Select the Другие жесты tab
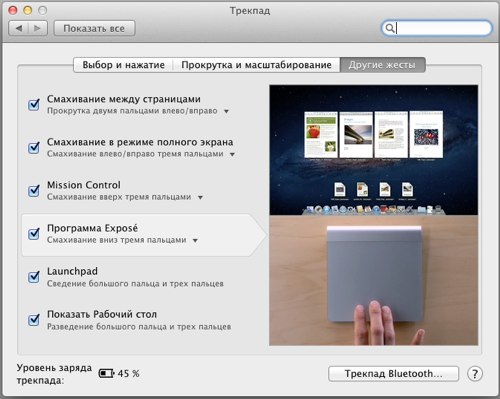Viewport: 500px width, 399px height. [382, 65]
